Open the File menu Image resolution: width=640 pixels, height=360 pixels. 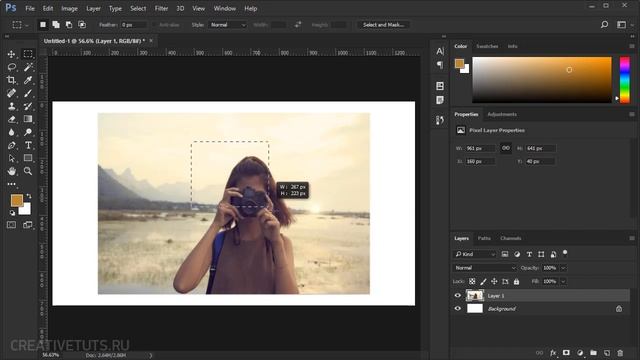click(30, 8)
